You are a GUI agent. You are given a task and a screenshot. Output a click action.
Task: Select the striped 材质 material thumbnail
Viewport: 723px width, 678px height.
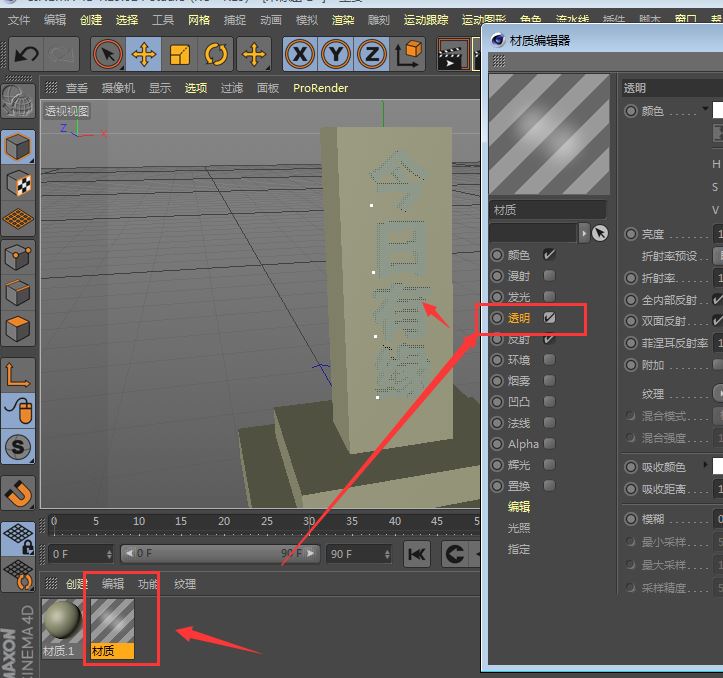(x=112, y=621)
